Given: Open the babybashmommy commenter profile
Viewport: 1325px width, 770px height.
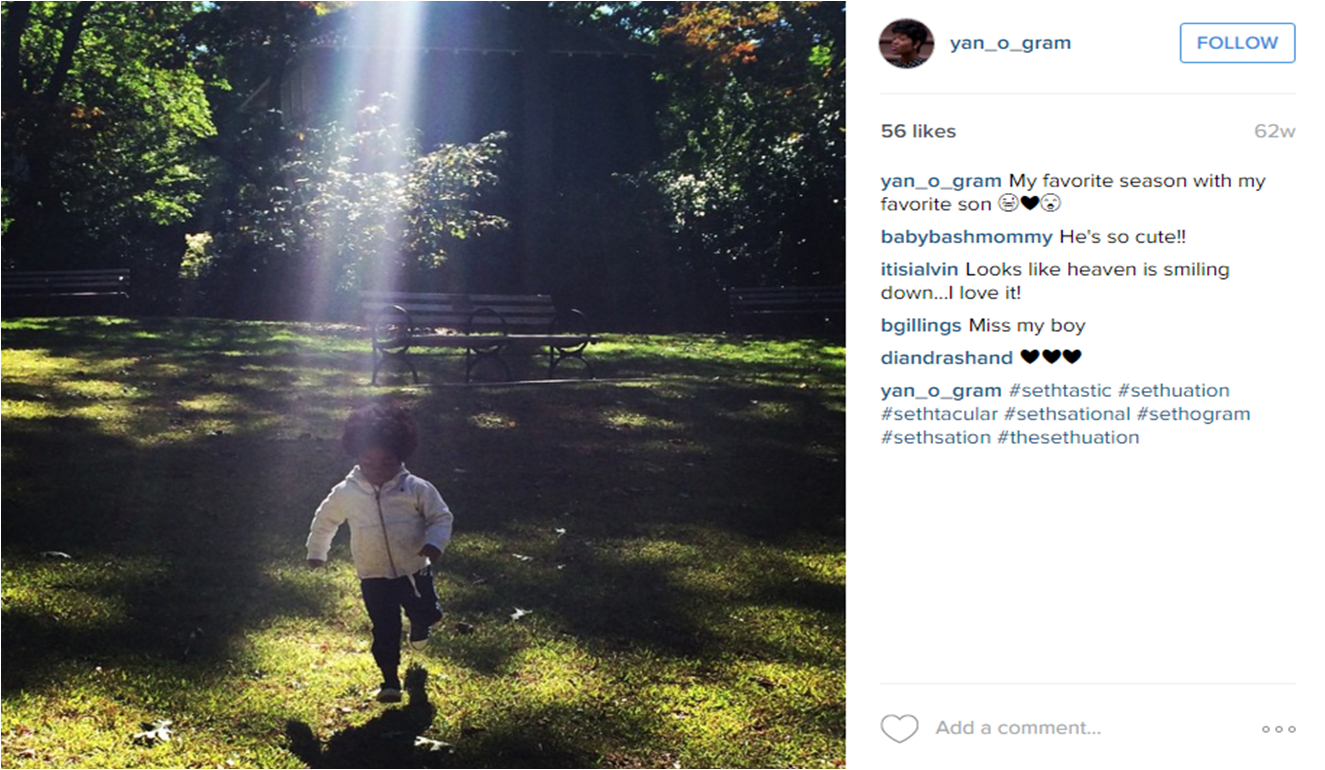Looking at the screenshot, I should pyautogui.click(x=966, y=238).
